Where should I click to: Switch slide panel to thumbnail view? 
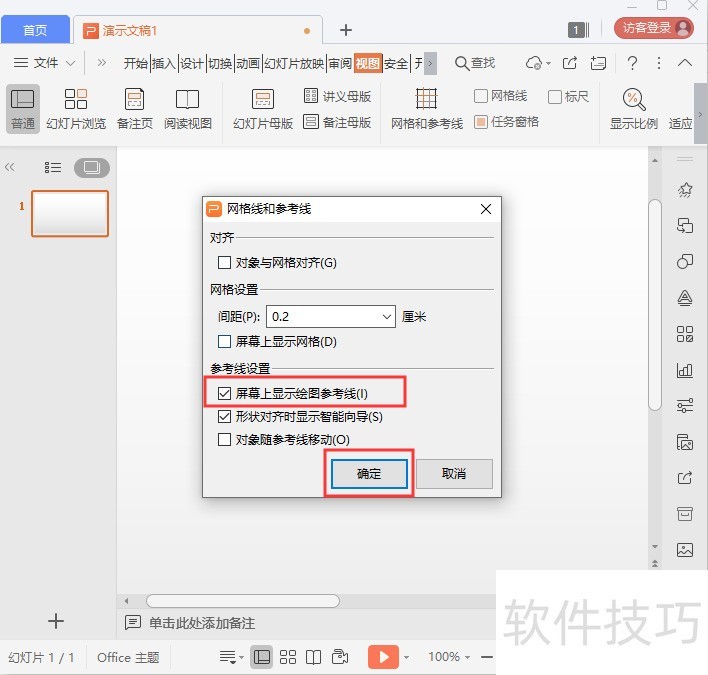(92, 168)
